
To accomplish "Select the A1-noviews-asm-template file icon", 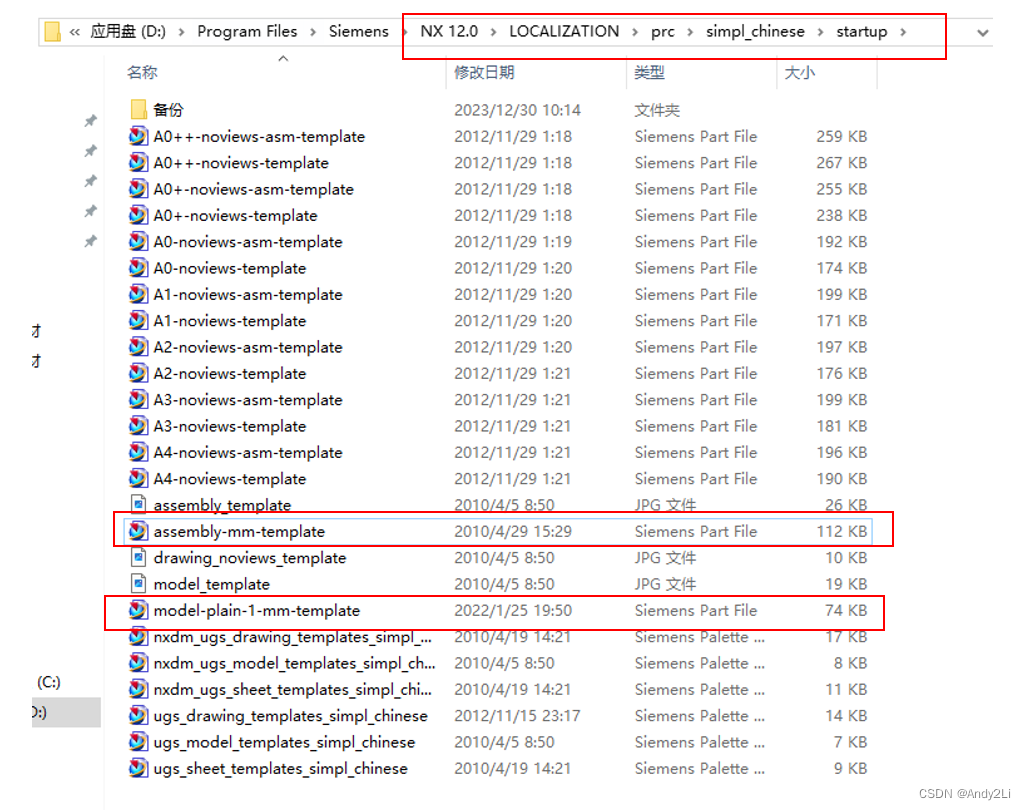I will click(x=138, y=294).
